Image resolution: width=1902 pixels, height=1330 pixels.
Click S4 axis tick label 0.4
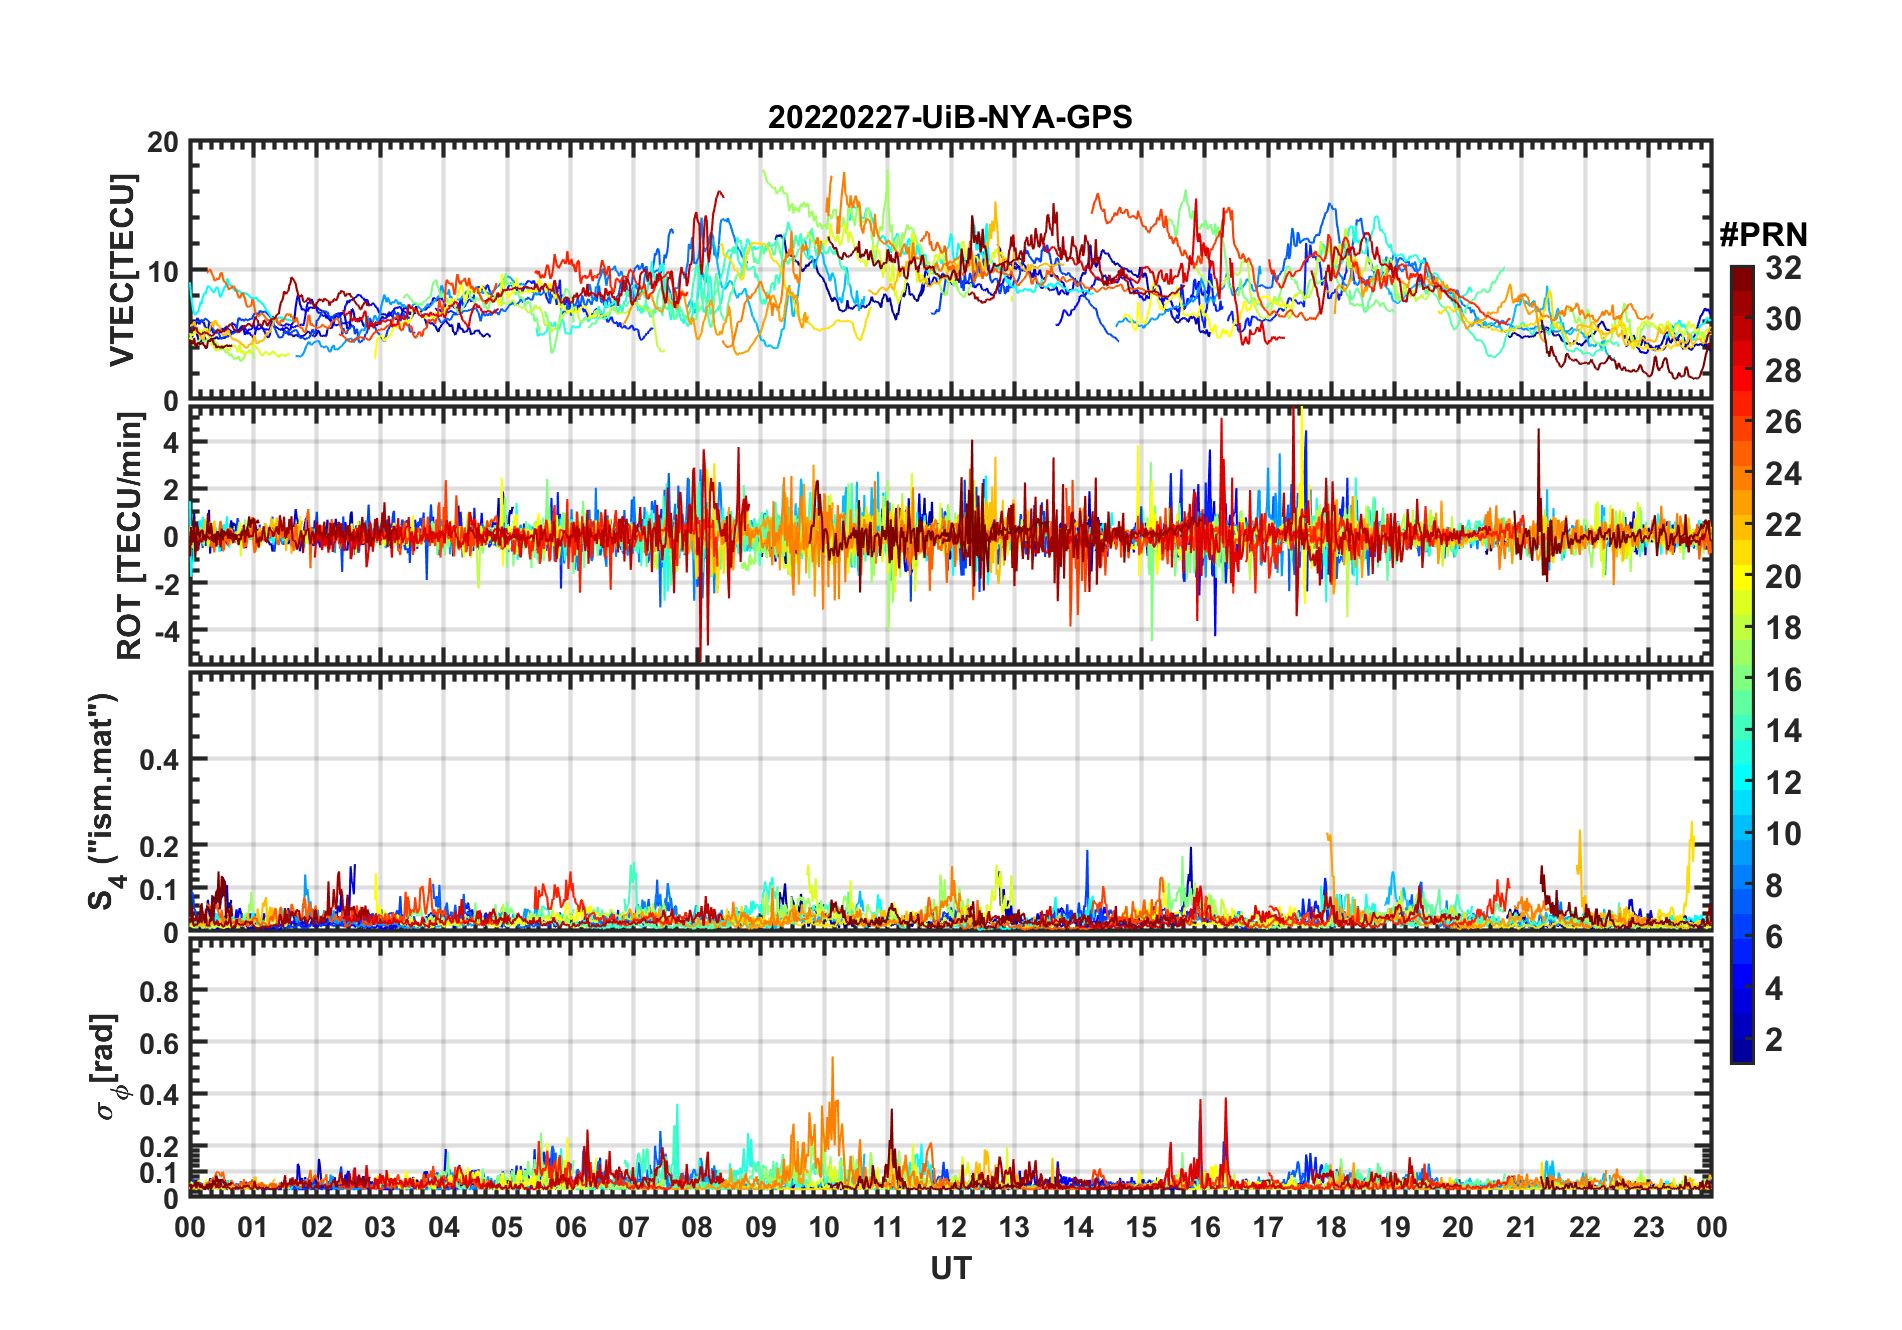click(x=159, y=759)
